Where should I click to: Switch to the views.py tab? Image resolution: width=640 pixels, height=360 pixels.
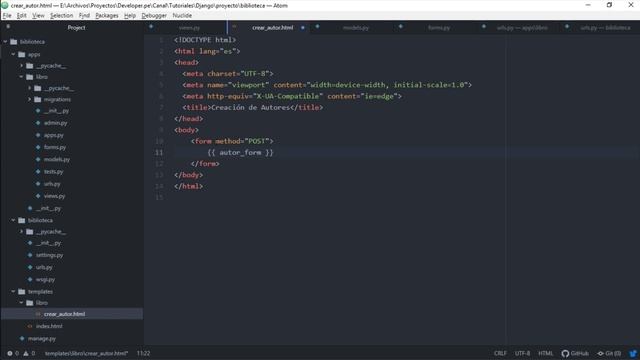(x=189, y=28)
